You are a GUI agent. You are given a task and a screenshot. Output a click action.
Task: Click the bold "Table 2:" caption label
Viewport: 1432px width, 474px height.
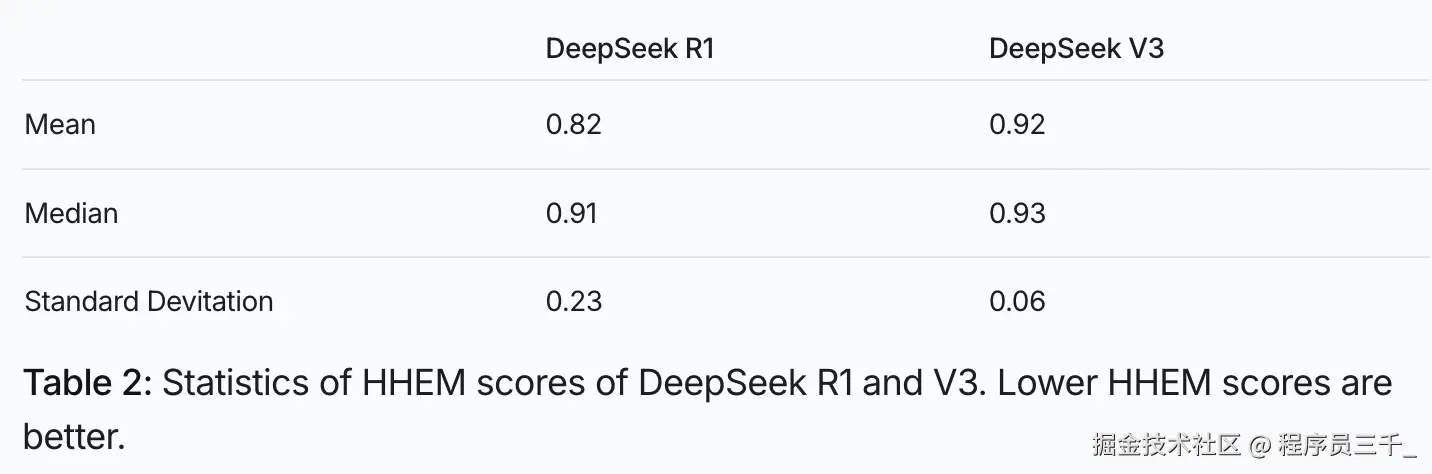tap(86, 383)
